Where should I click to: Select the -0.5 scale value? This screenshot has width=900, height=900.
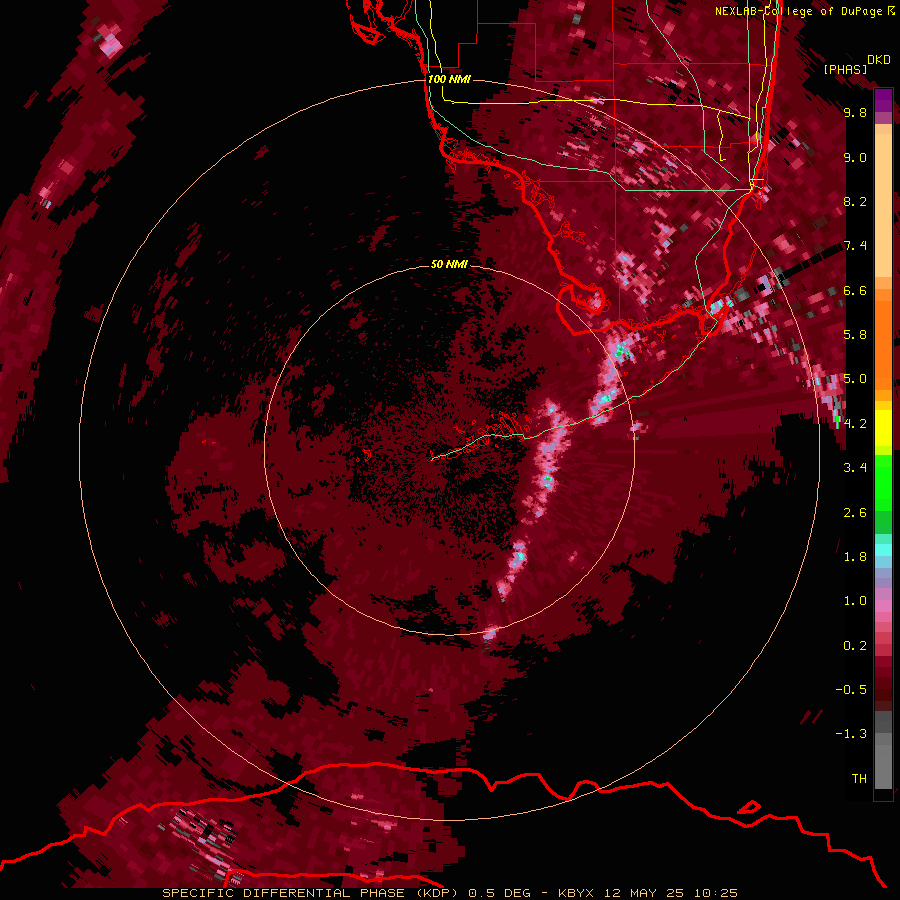click(x=851, y=690)
